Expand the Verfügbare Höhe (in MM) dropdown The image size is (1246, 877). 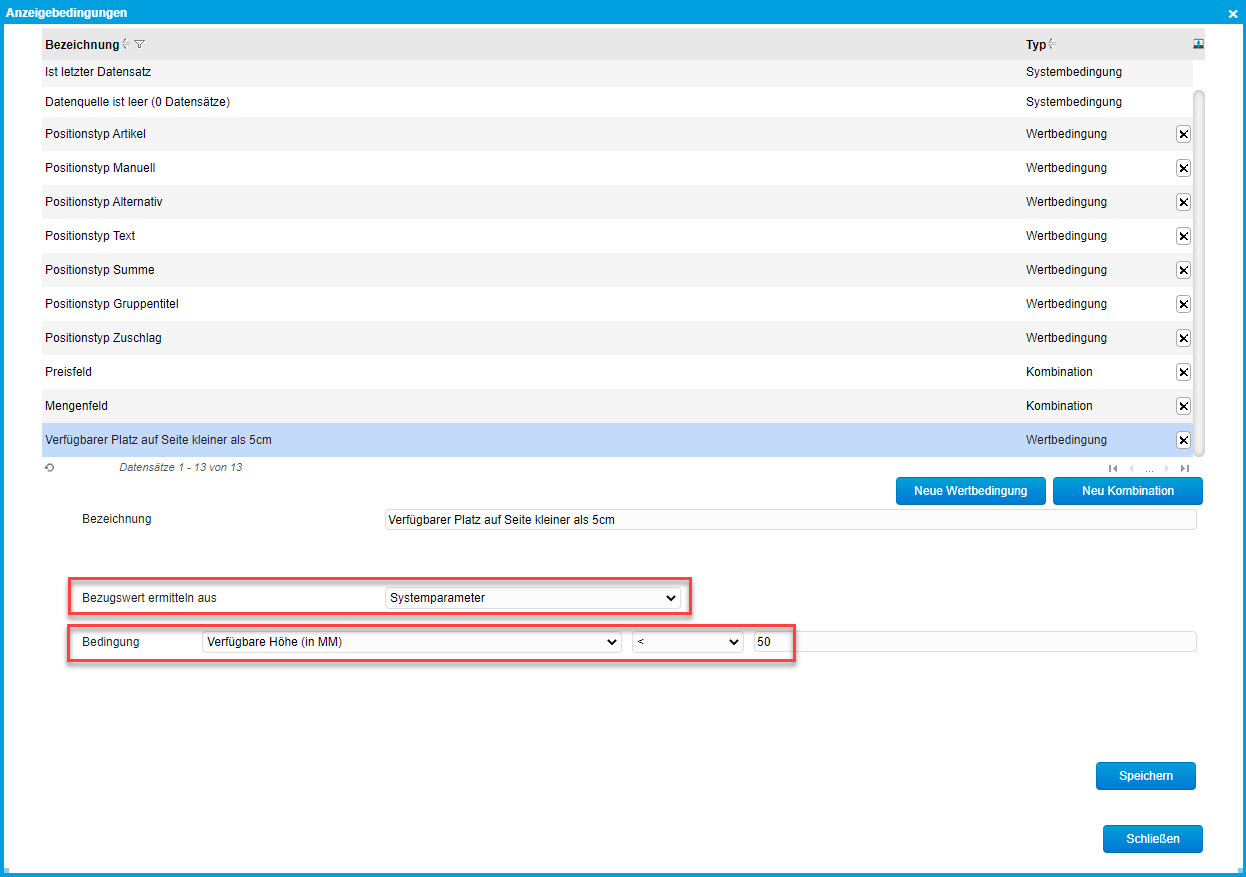pyautogui.click(x=411, y=642)
